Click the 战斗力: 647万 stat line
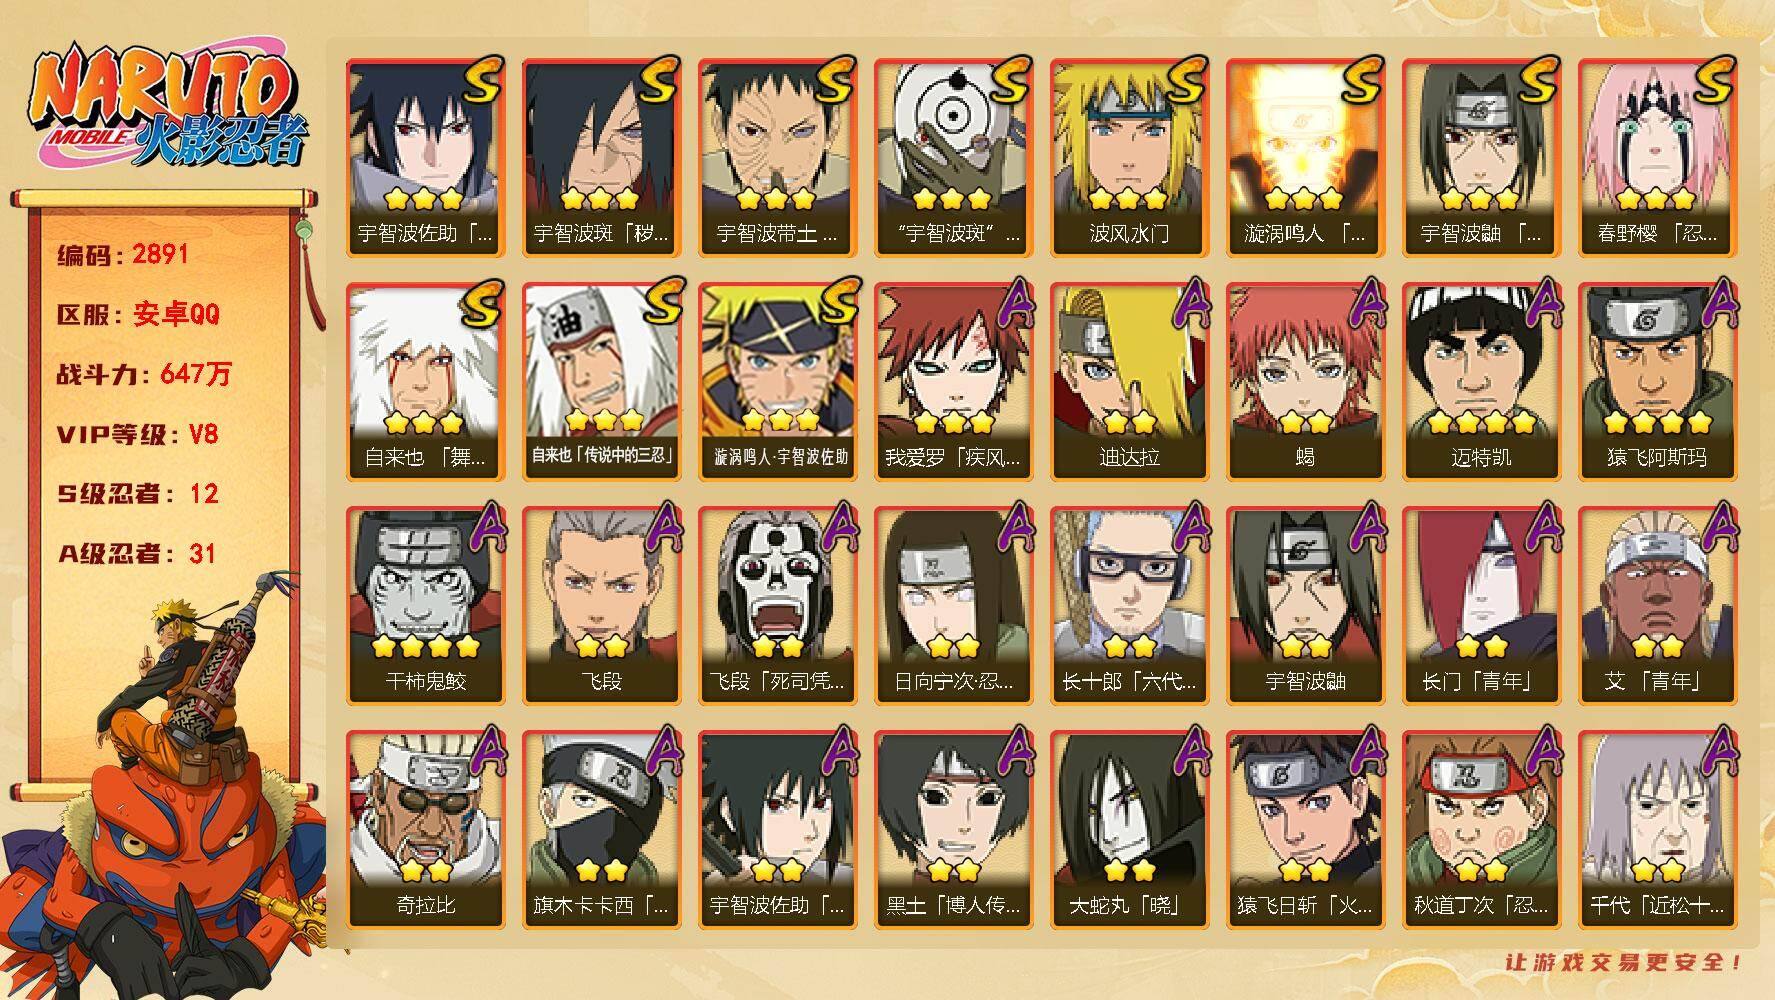The height and width of the screenshot is (1000, 1775). click(144, 374)
